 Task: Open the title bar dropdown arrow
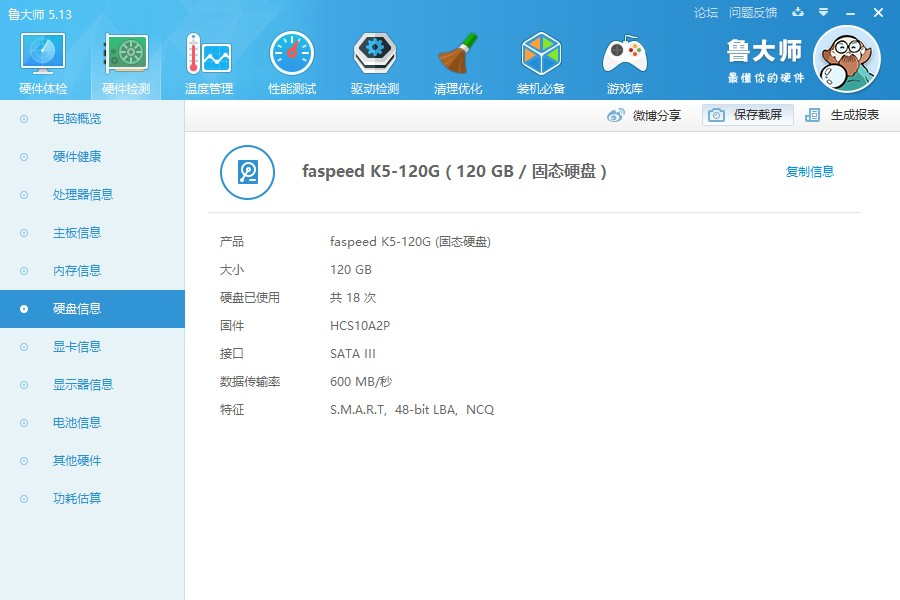pos(824,13)
